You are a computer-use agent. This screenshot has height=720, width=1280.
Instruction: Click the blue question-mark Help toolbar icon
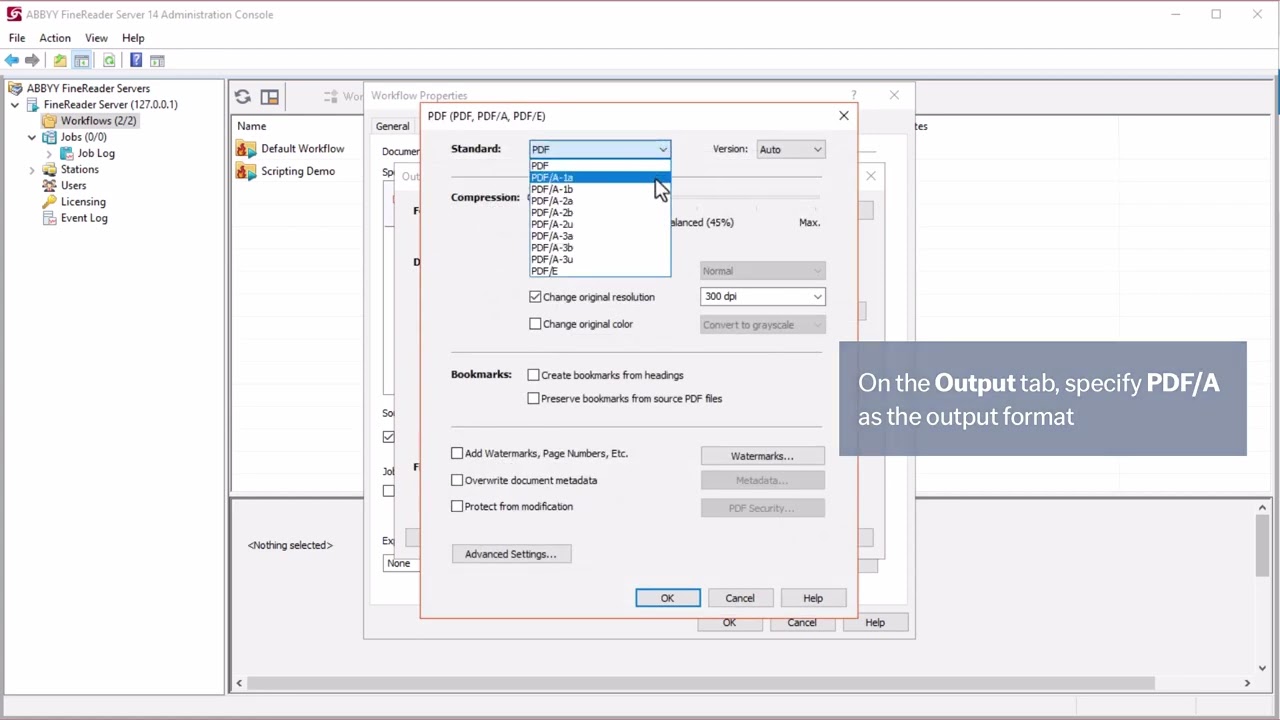point(136,61)
